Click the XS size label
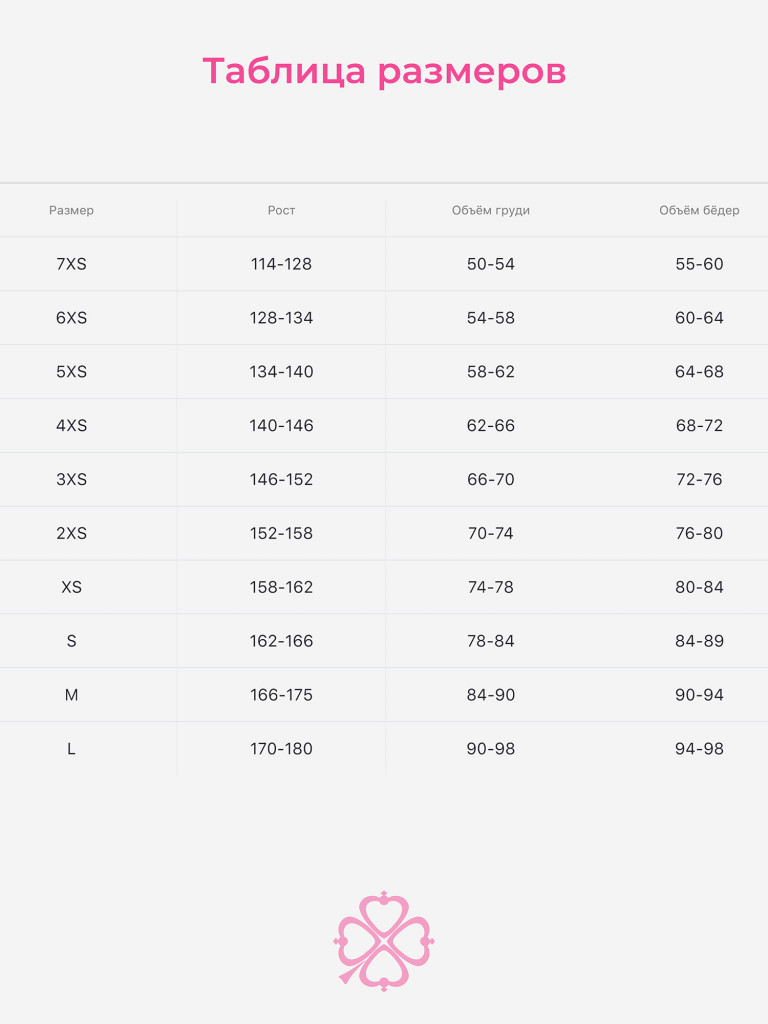This screenshot has width=768, height=1024. 72,588
